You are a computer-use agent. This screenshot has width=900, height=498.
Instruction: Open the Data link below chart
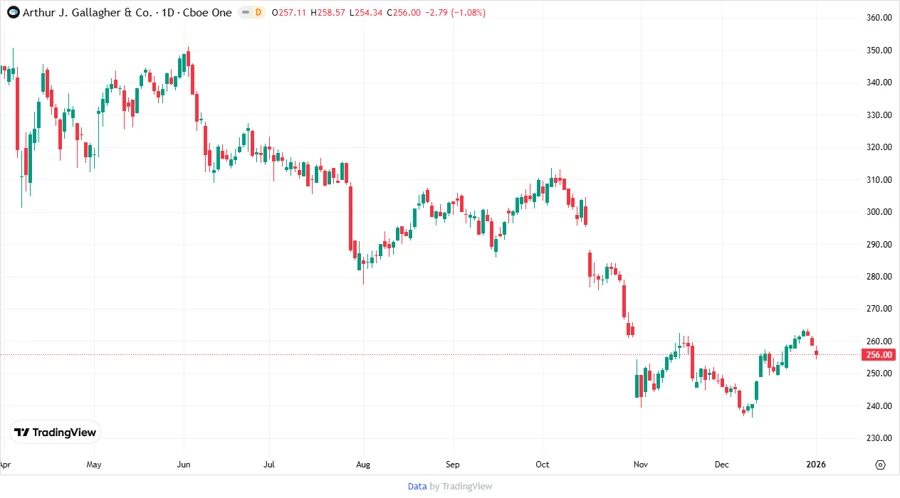coord(417,486)
